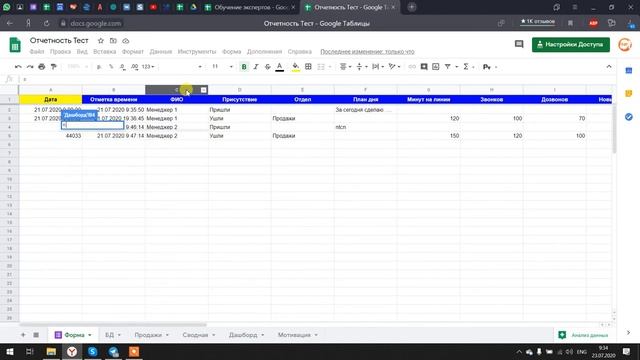This screenshot has width=640, height=360.
Task: Open column C dropdown arrow in header
Action: coord(203,90)
